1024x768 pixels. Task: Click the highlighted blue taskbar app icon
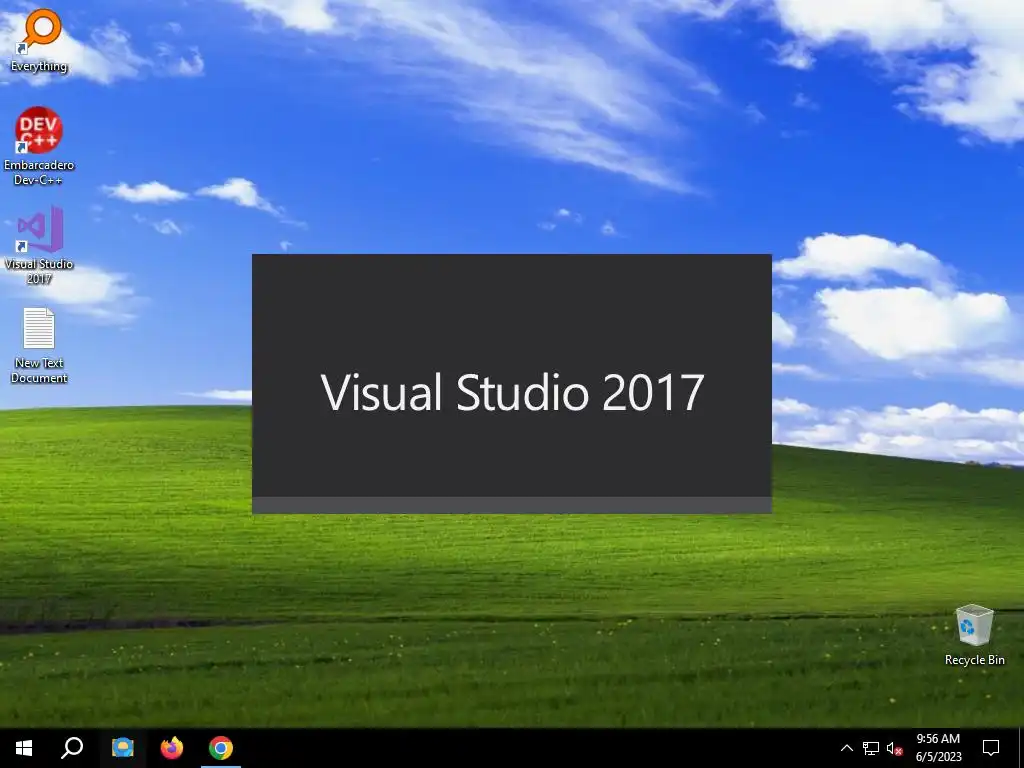click(122, 748)
